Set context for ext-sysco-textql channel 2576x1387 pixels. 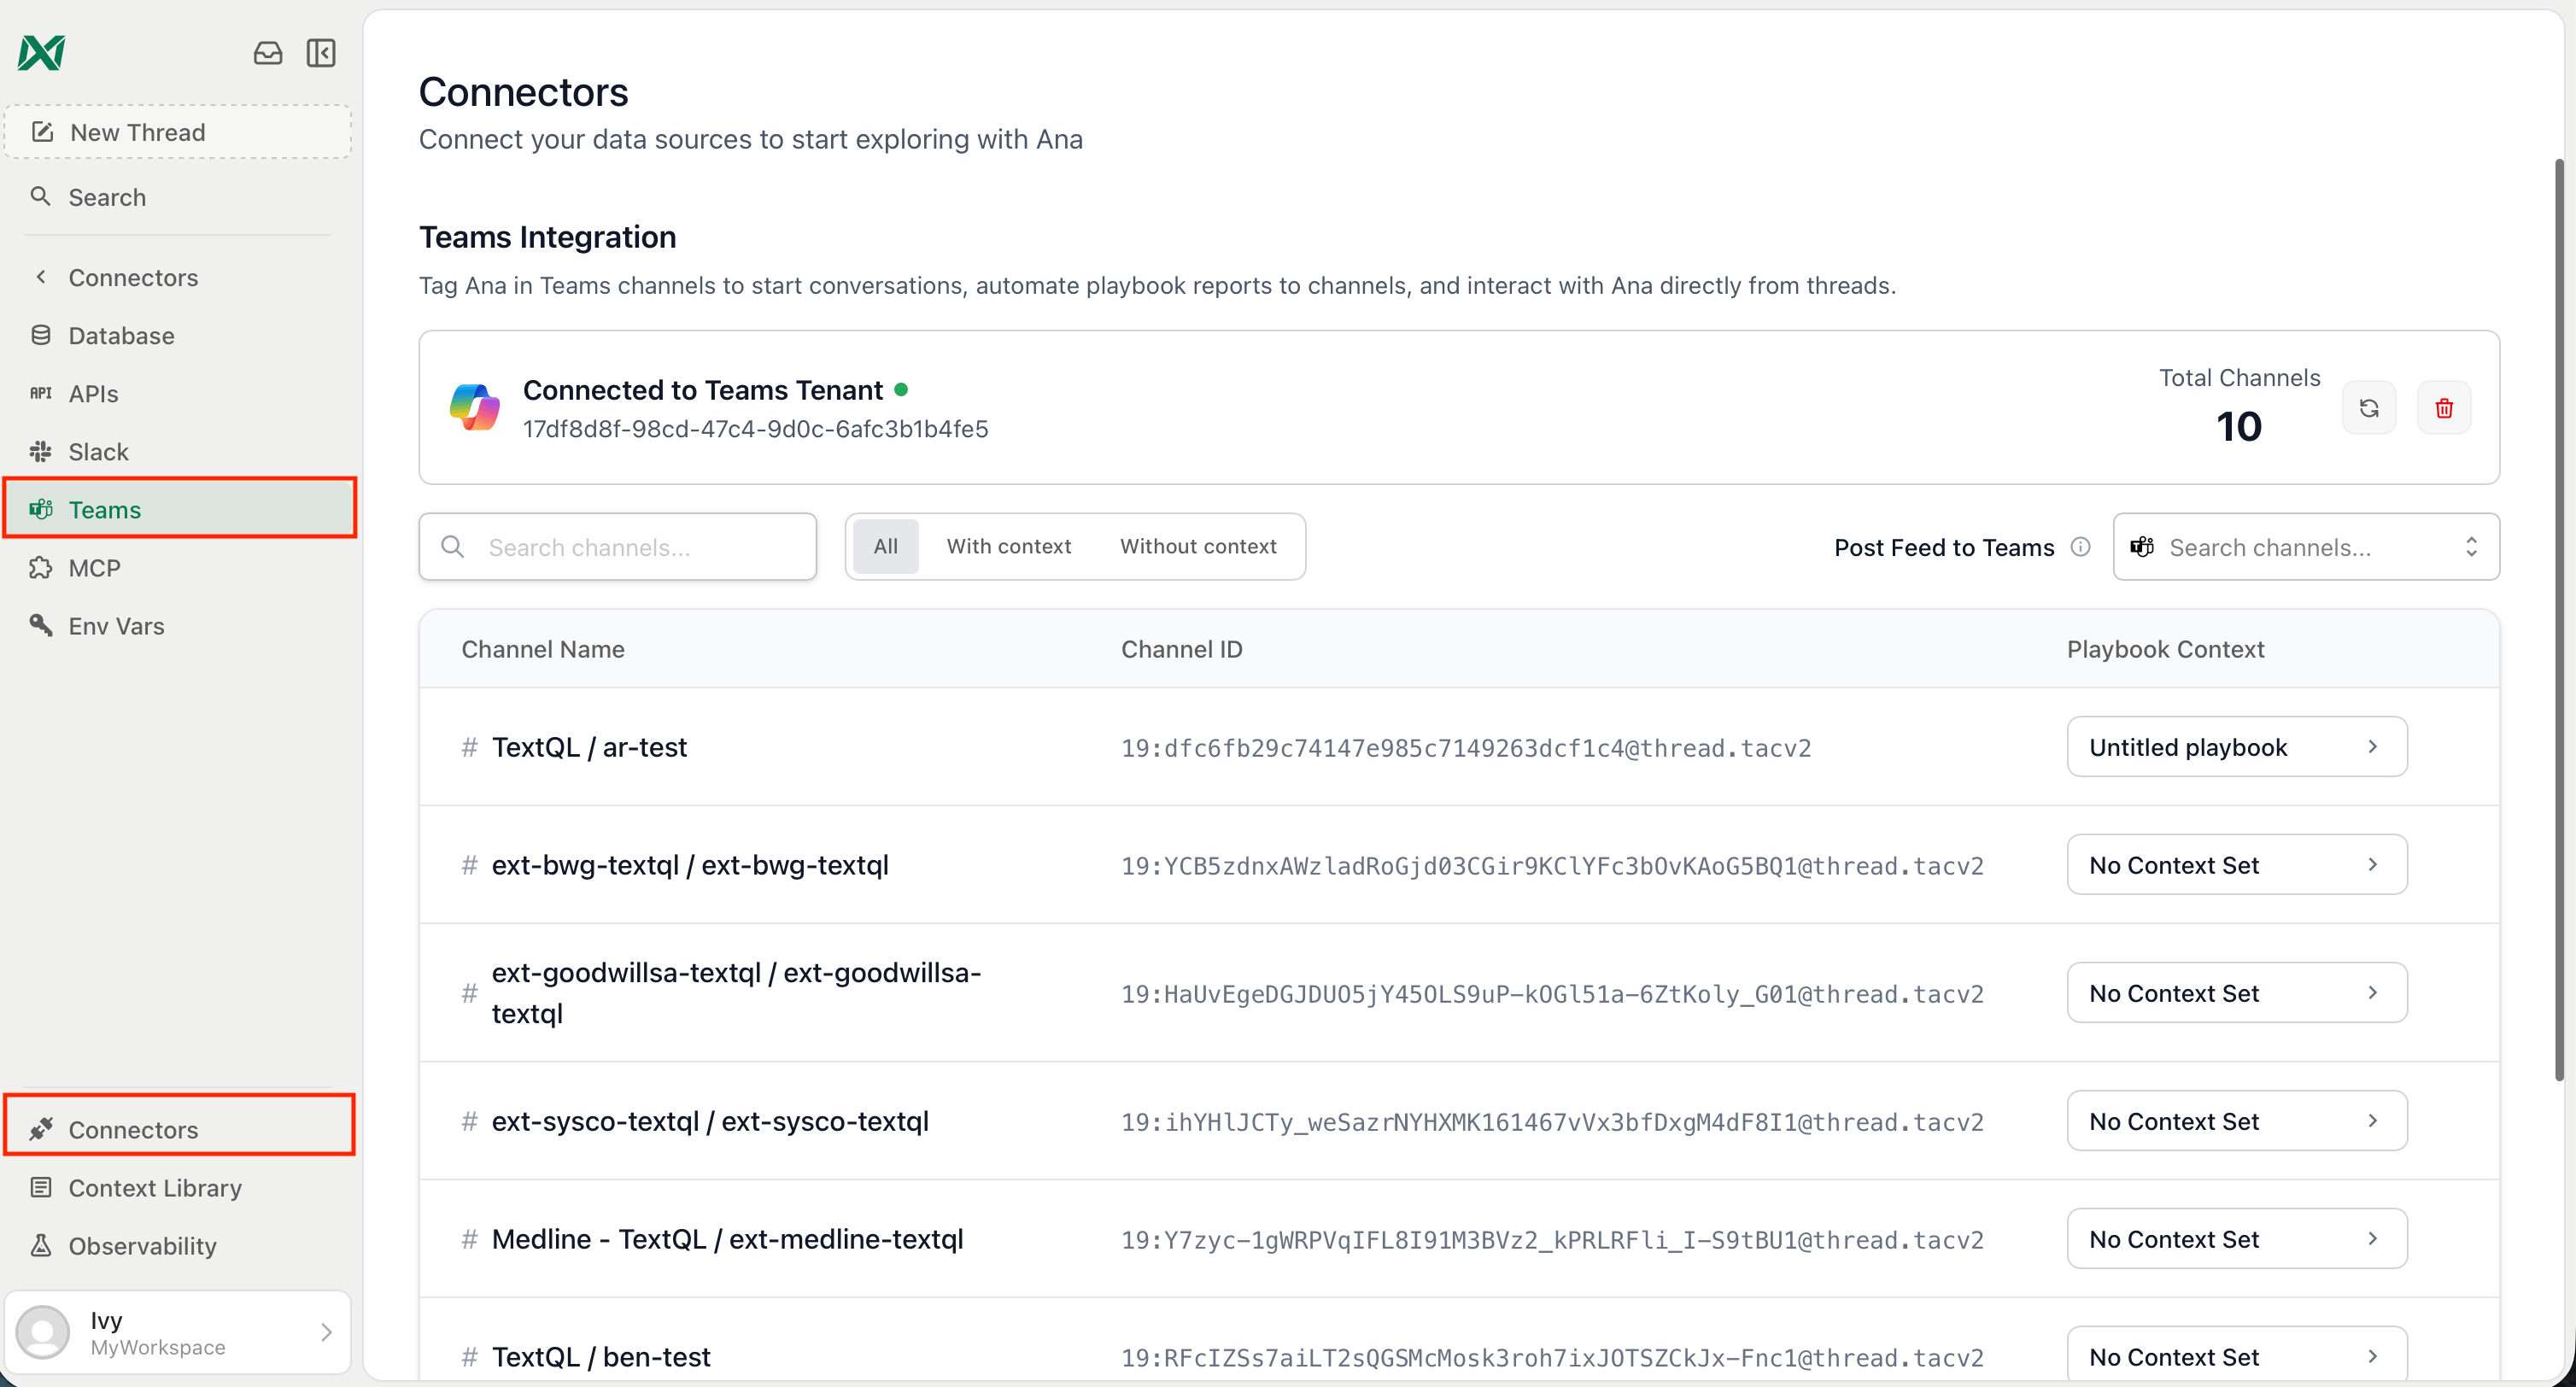tap(2236, 1120)
